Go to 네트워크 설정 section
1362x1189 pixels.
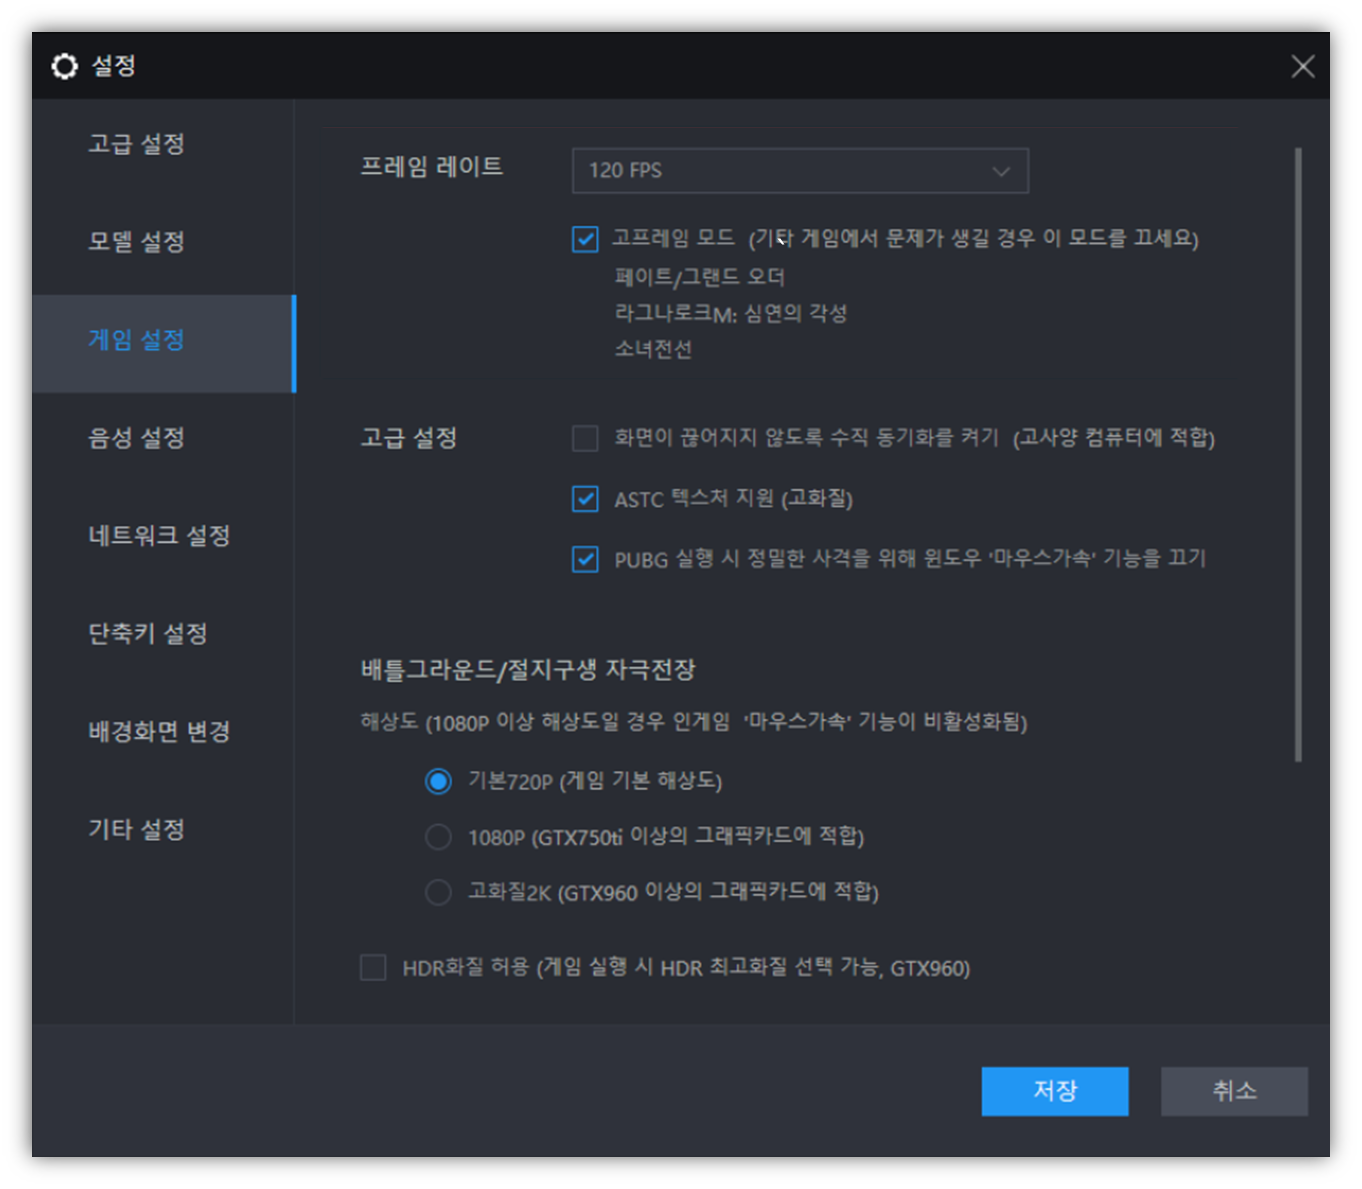pyautogui.click(x=160, y=535)
